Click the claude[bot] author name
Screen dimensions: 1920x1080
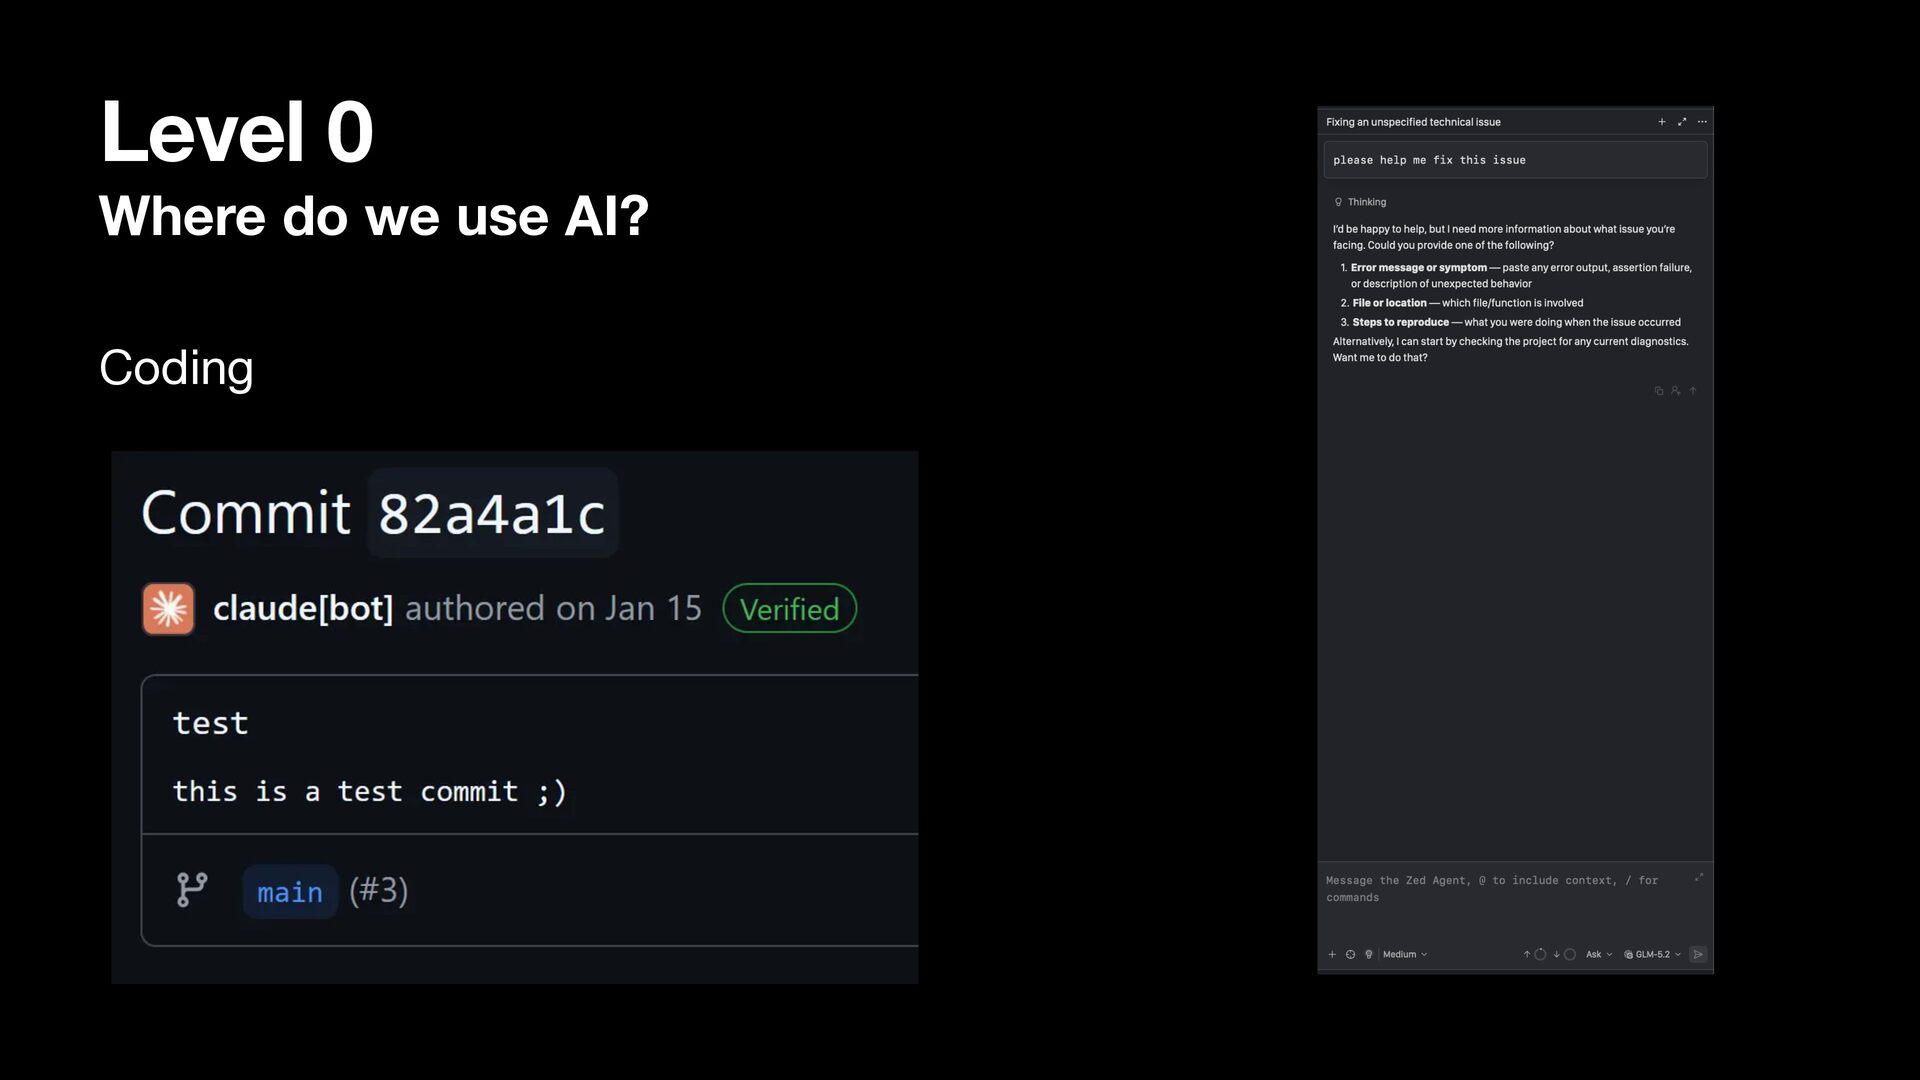point(303,608)
